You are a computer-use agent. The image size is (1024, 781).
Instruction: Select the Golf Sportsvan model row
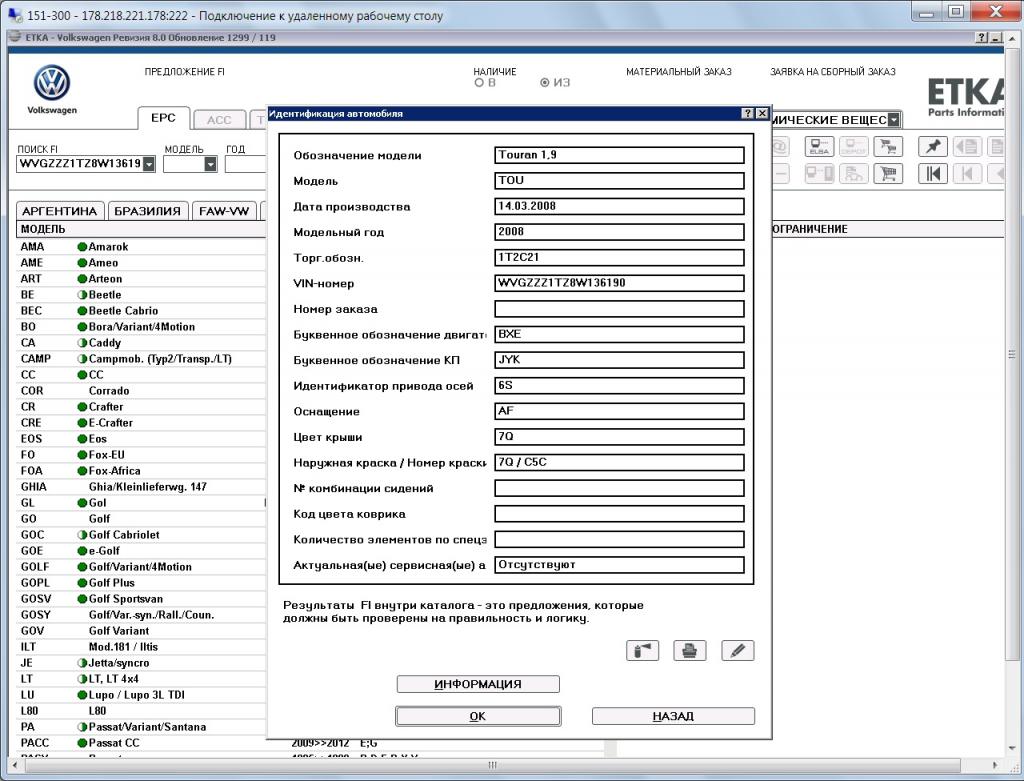140,599
